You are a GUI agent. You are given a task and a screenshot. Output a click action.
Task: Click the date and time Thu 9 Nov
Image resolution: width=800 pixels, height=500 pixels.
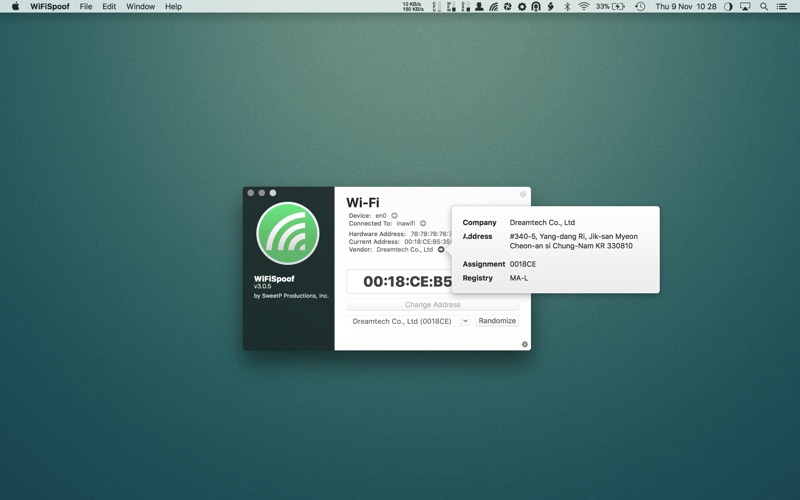[686, 7]
